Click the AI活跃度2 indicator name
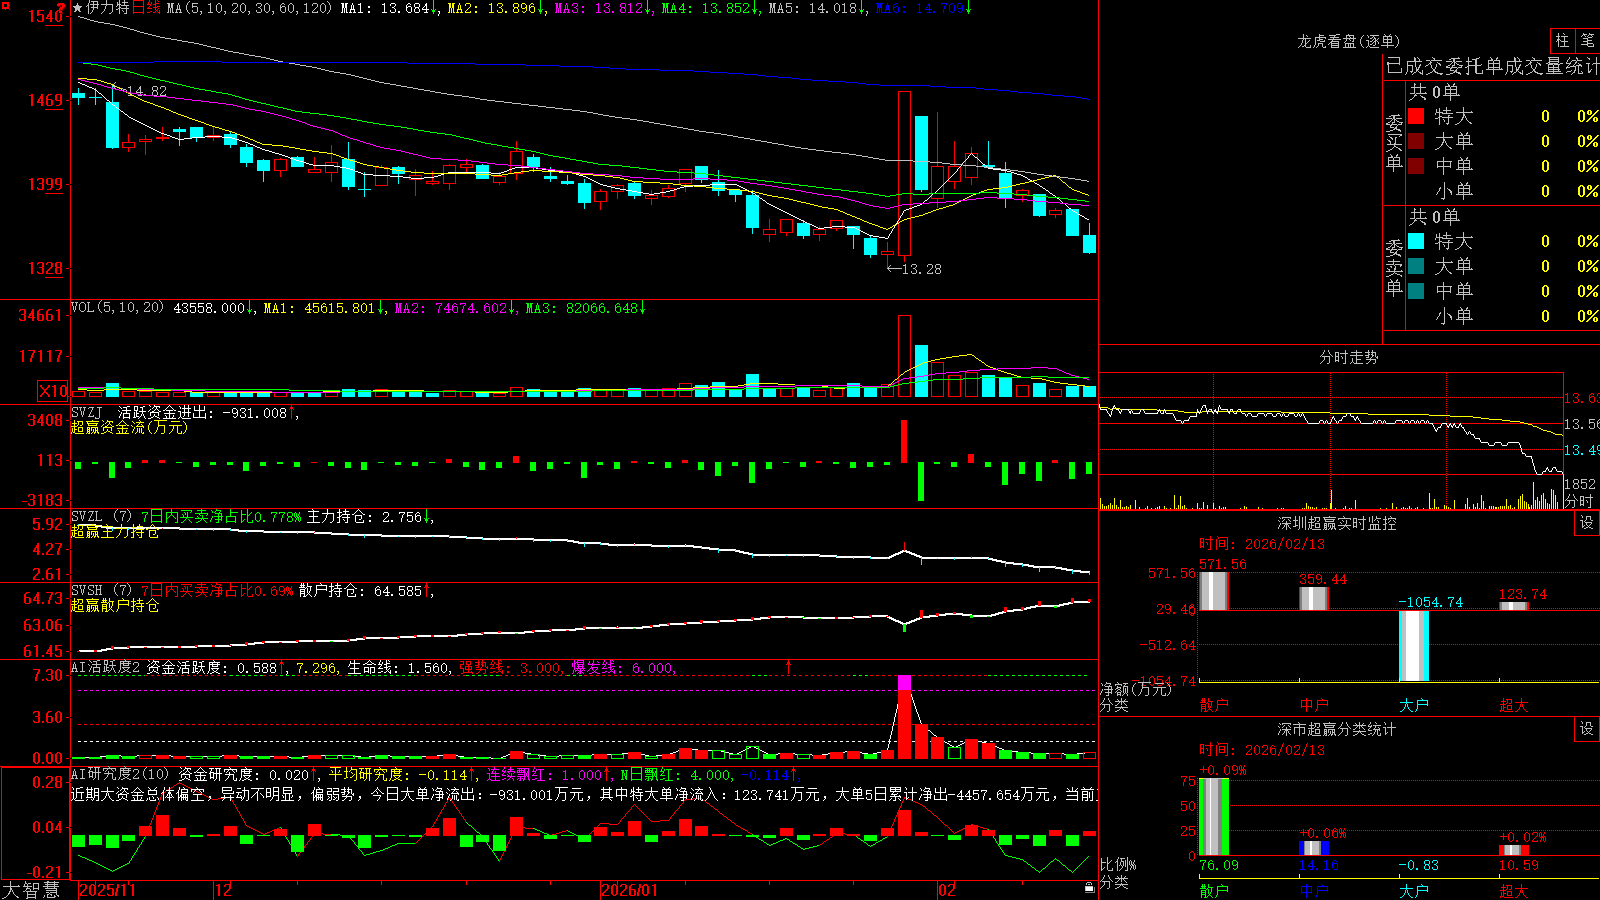Image resolution: width=1600 pixels, height=900 pixels. coord(105,667)
